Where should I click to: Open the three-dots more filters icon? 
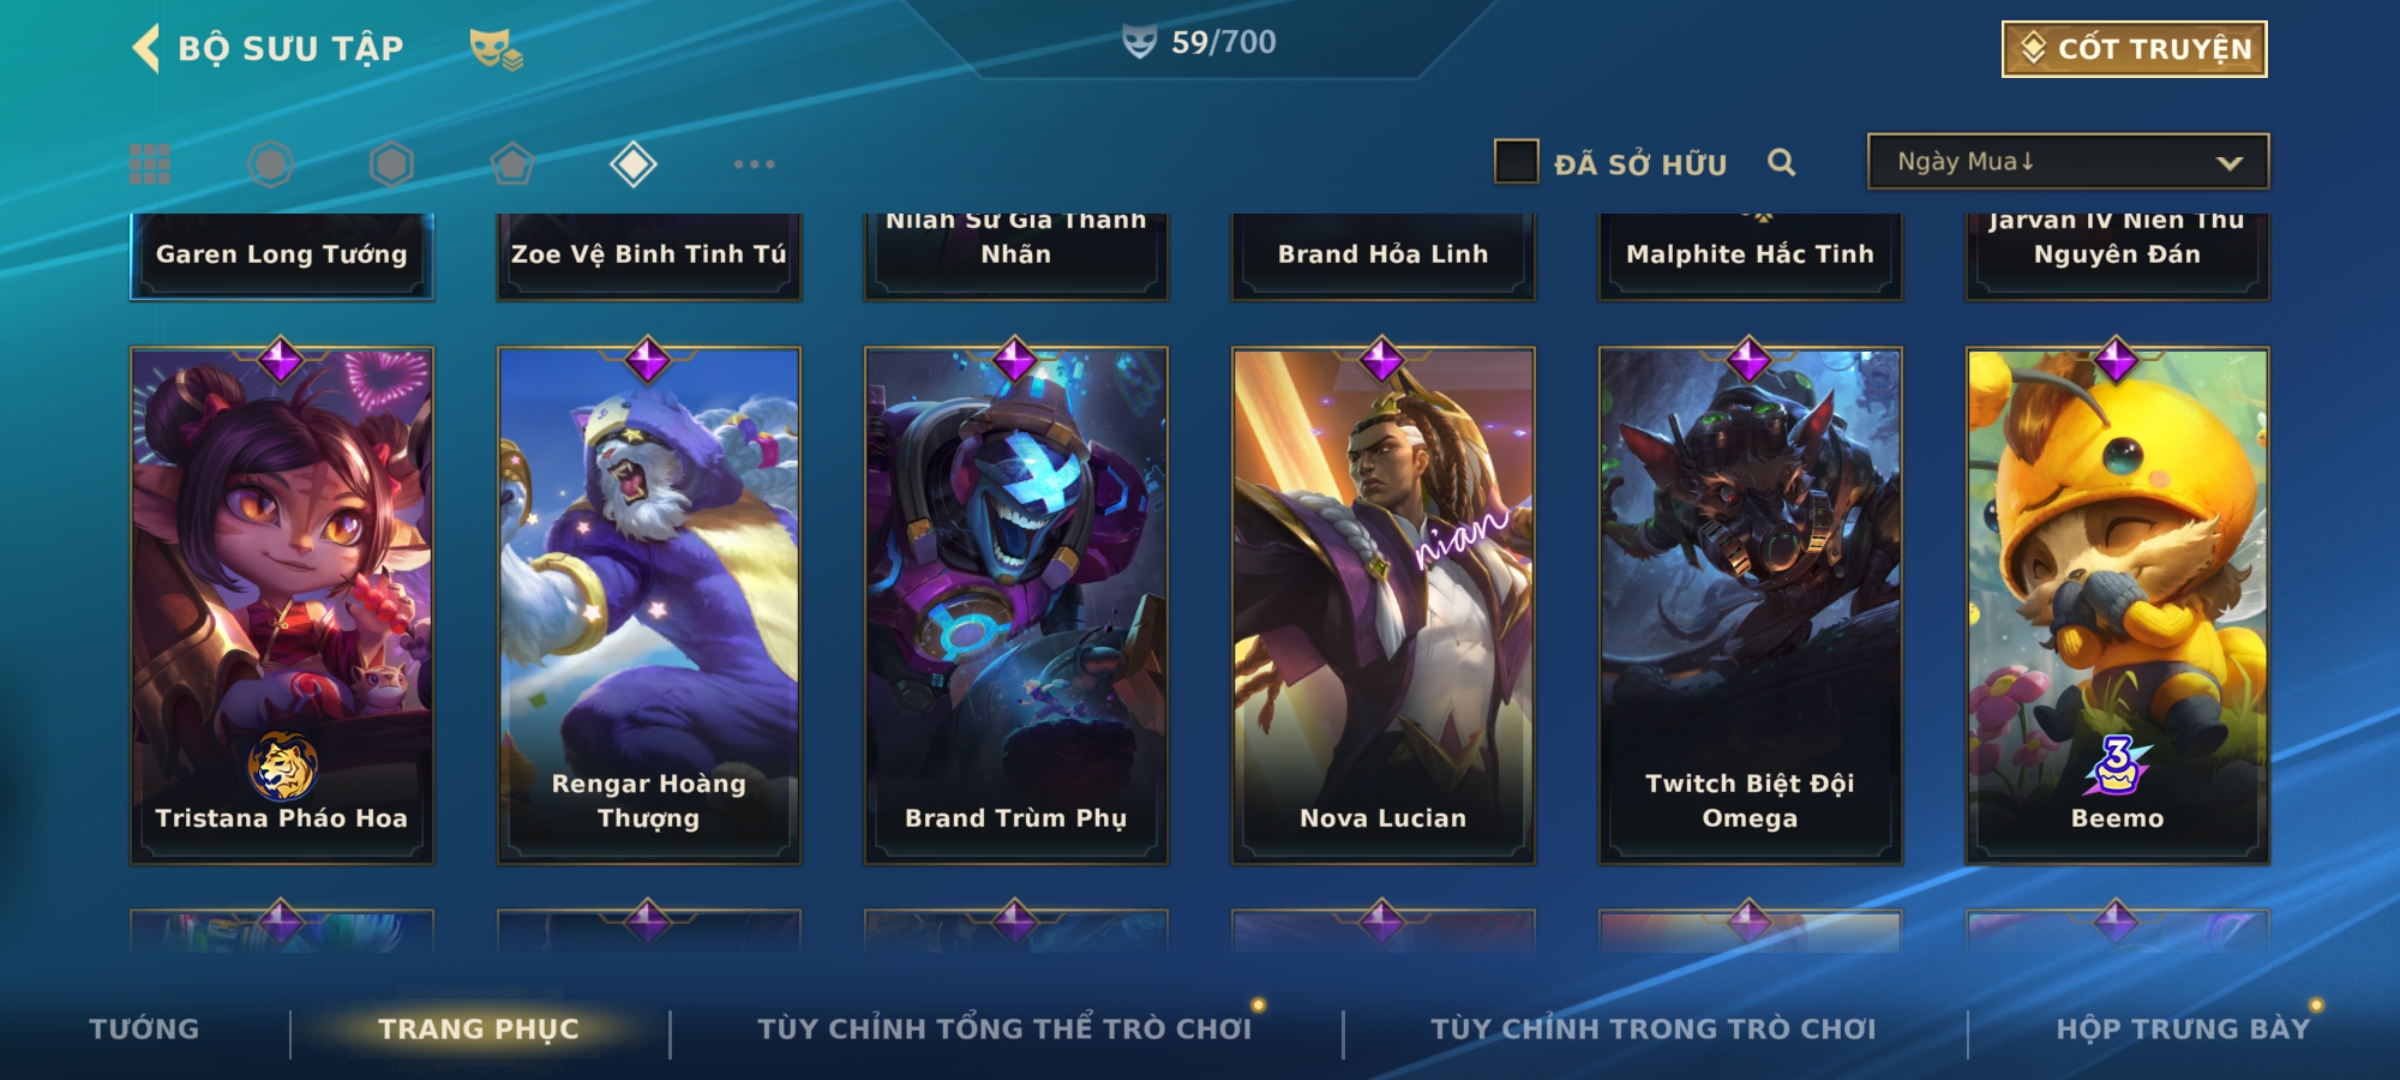[754, 164]
